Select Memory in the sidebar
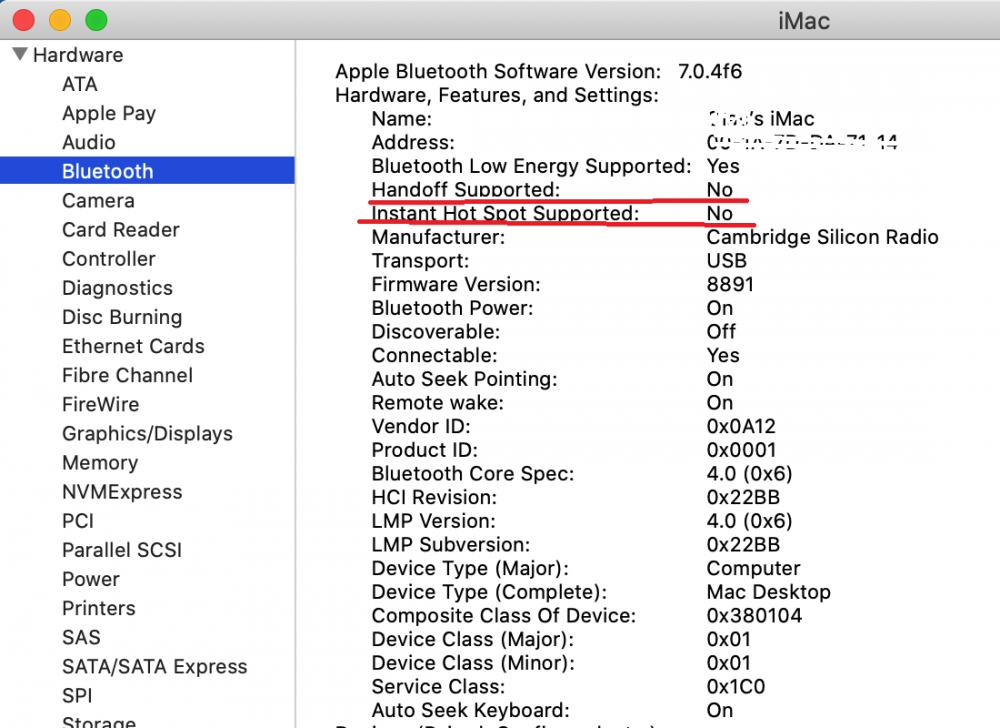The height and width of the screenshot is (728, 1000). point(100,463)
